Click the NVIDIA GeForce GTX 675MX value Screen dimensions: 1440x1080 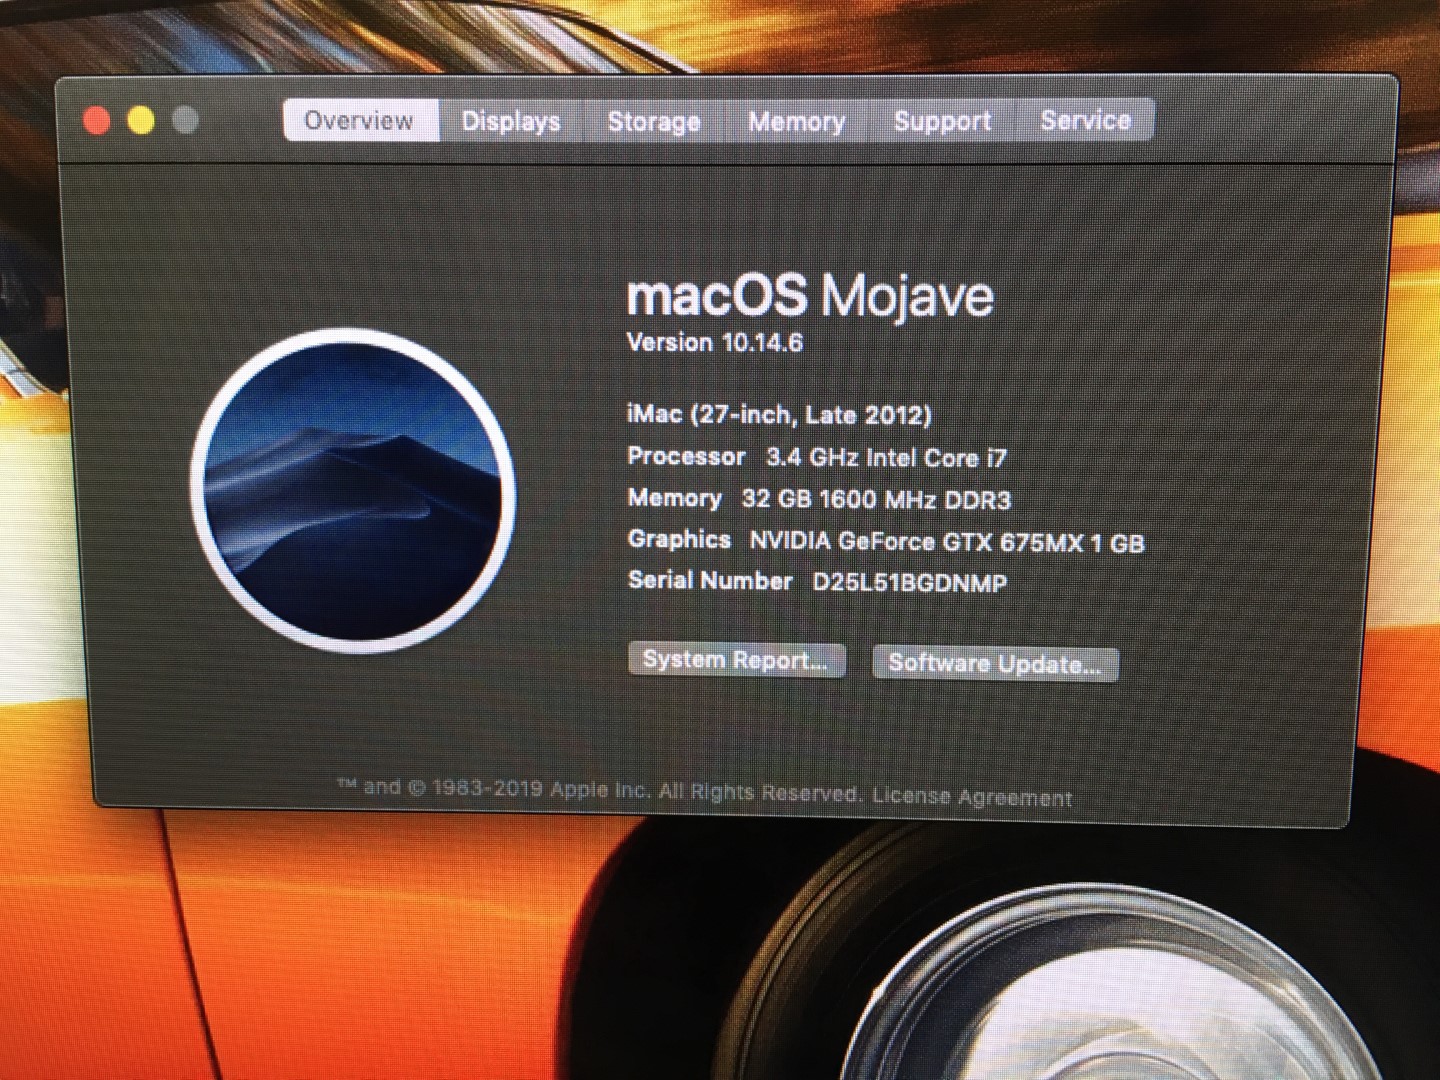[946, 542]
